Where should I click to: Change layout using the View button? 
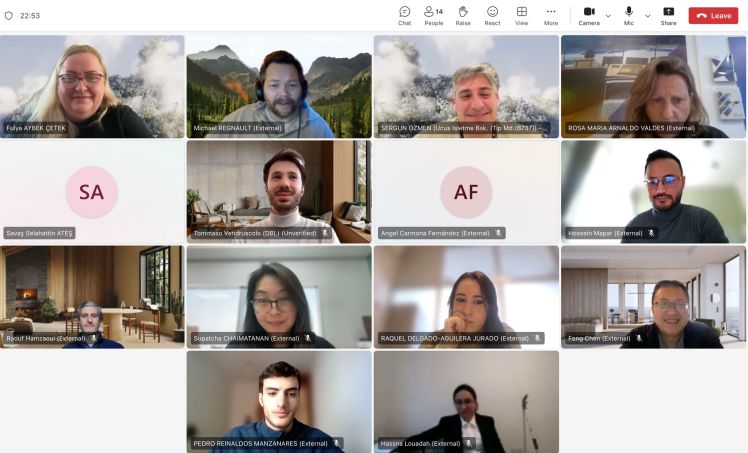[521, 15]
